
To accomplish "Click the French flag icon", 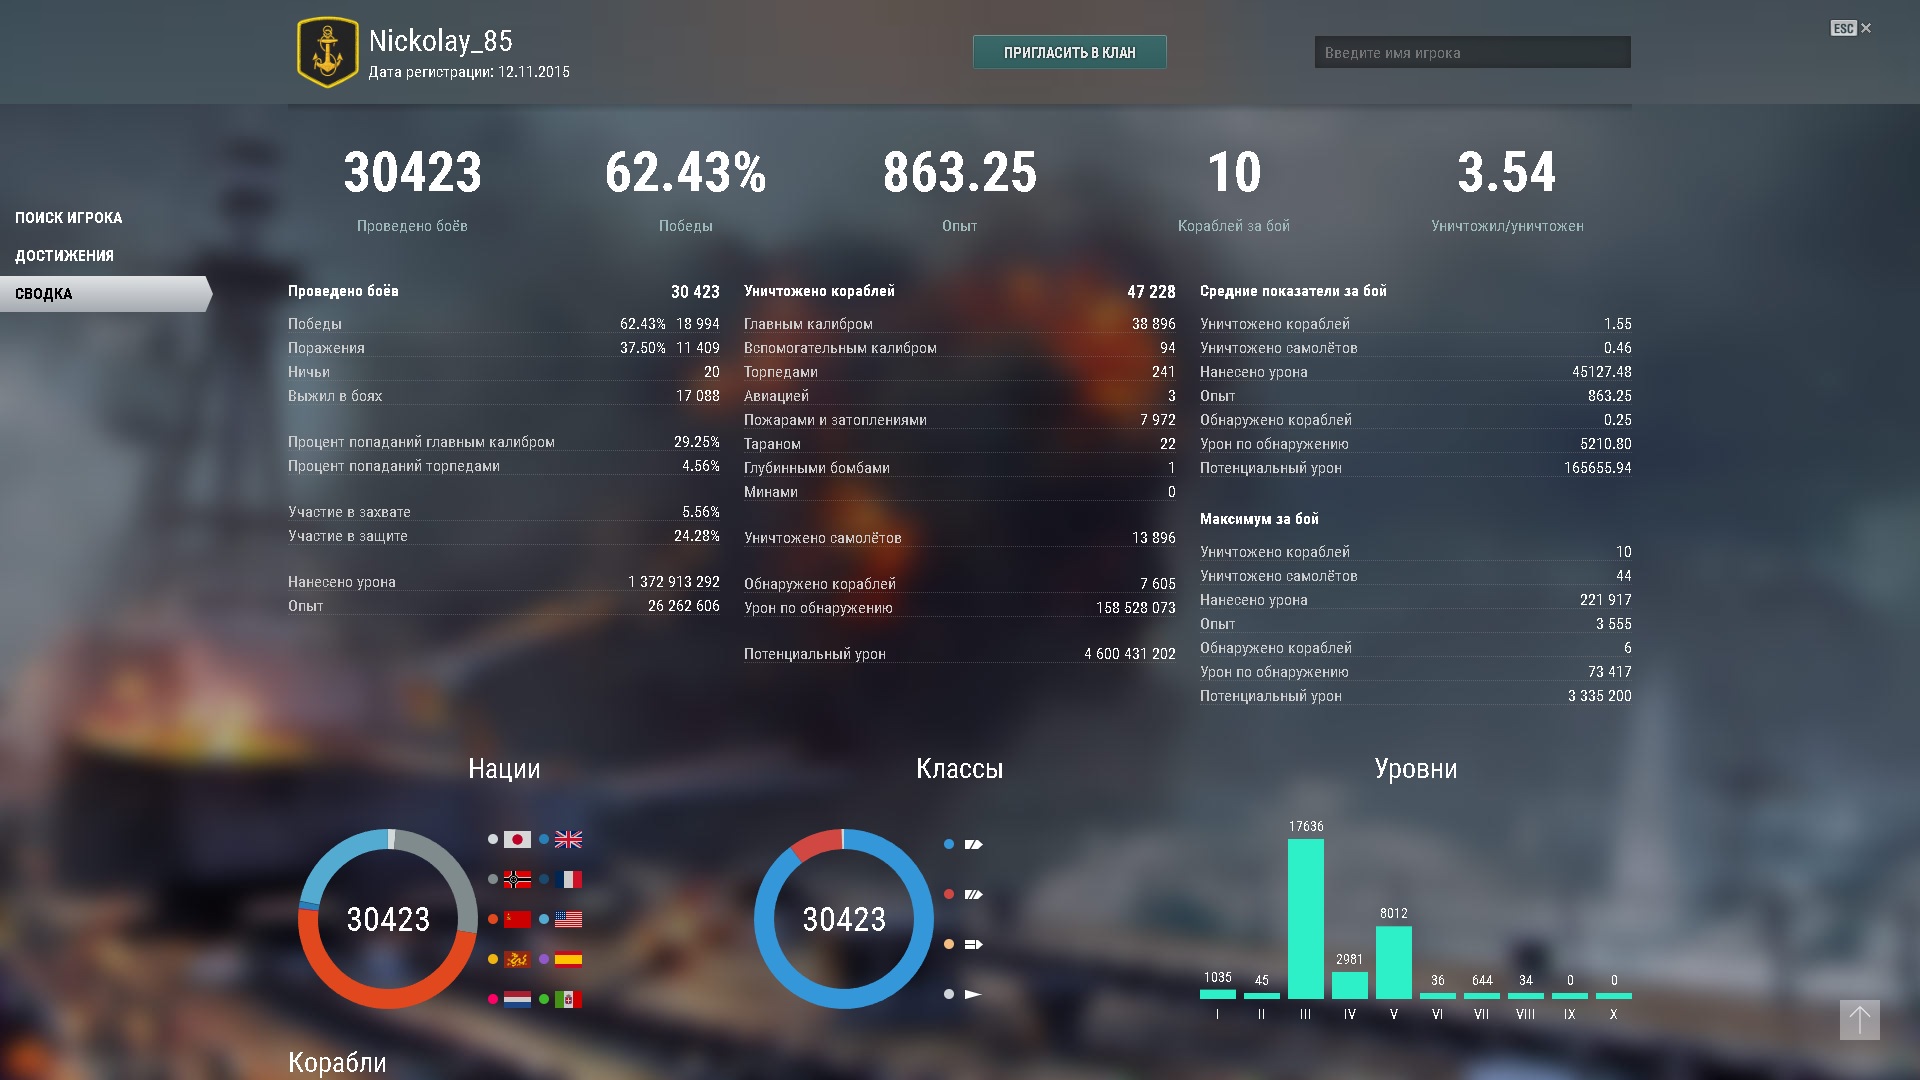I will [x=568, y=880].
